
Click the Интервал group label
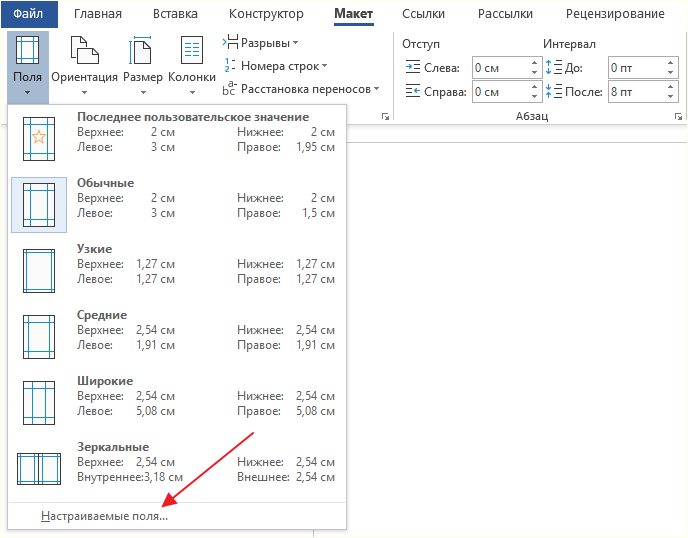(569, 44)
